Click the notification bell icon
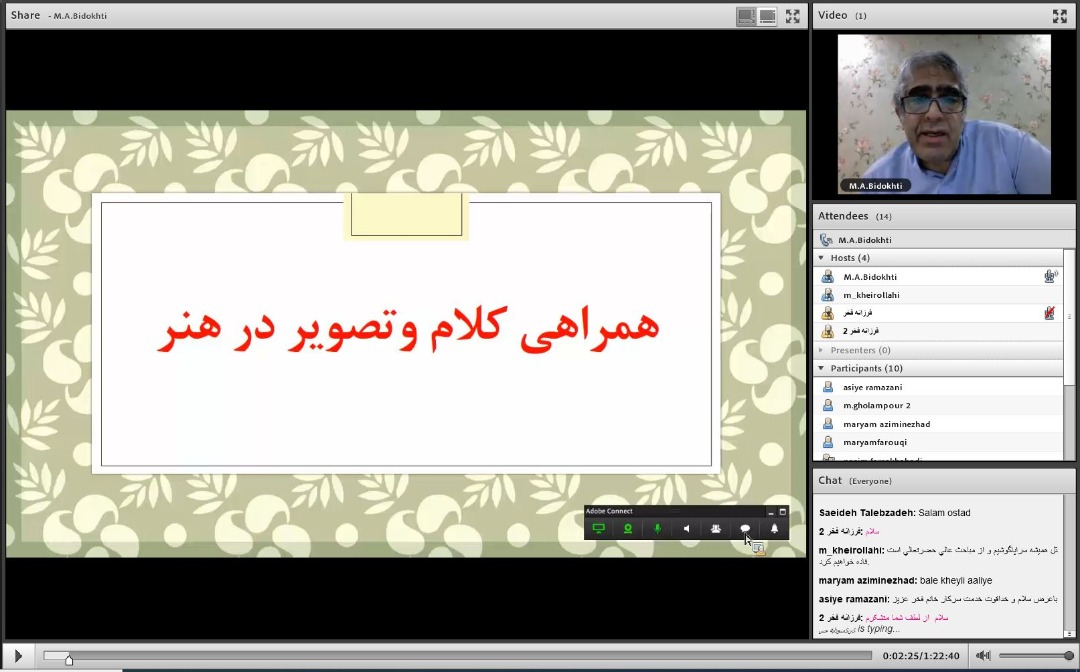The image size is (1080, 672). tap(774, 529)
